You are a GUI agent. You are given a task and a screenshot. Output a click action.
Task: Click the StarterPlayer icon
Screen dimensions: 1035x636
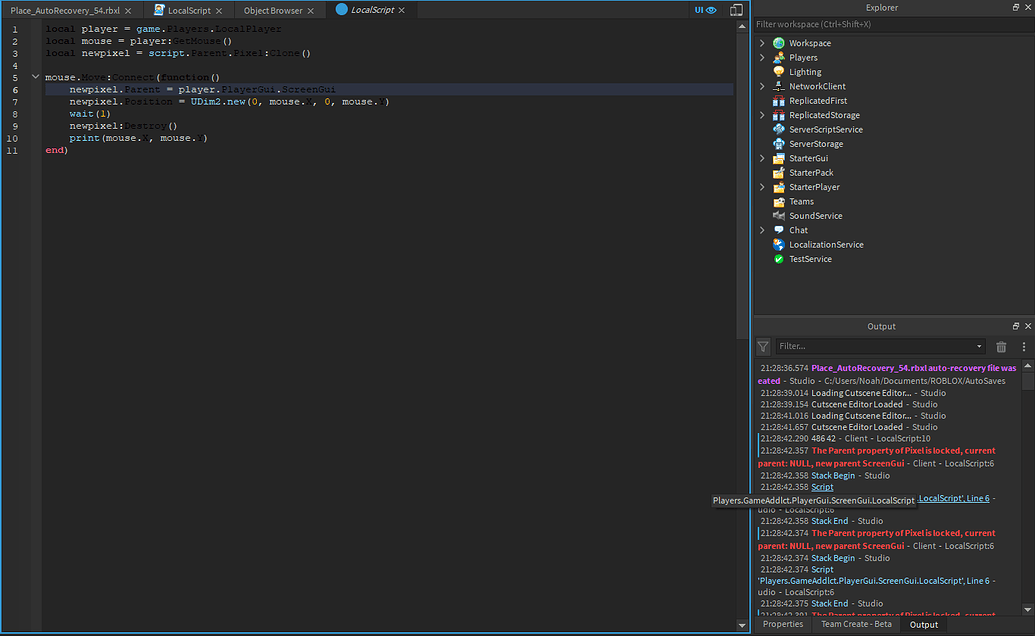click(x=779, y=187)
